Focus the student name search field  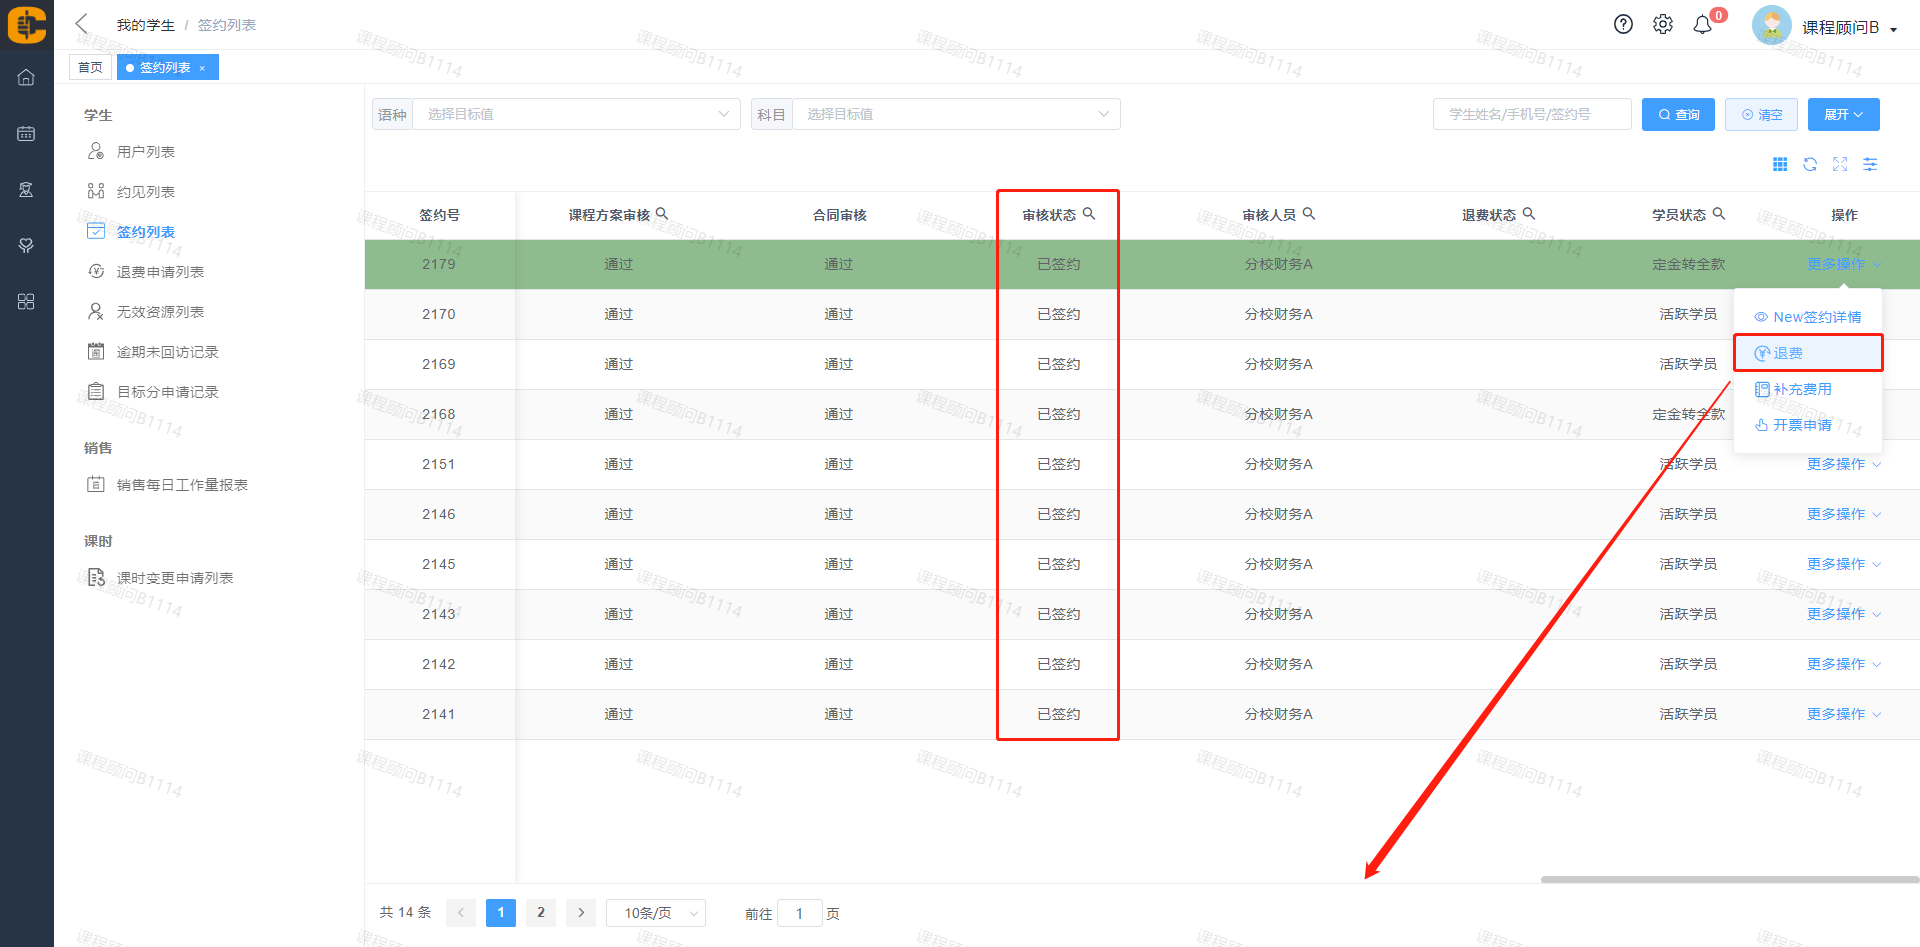(x=1531, y=114)
